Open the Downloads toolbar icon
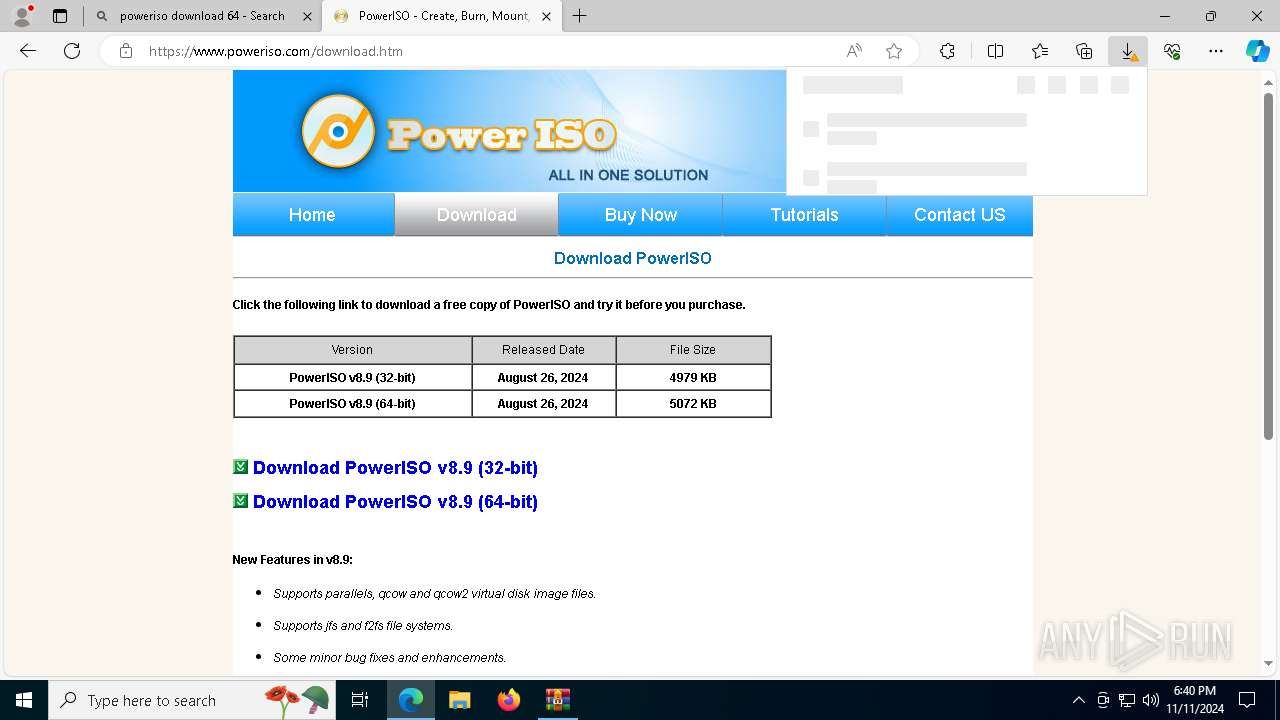Image resolution: width=1280 pixels, height=720 pixels. pos(1128,51)
